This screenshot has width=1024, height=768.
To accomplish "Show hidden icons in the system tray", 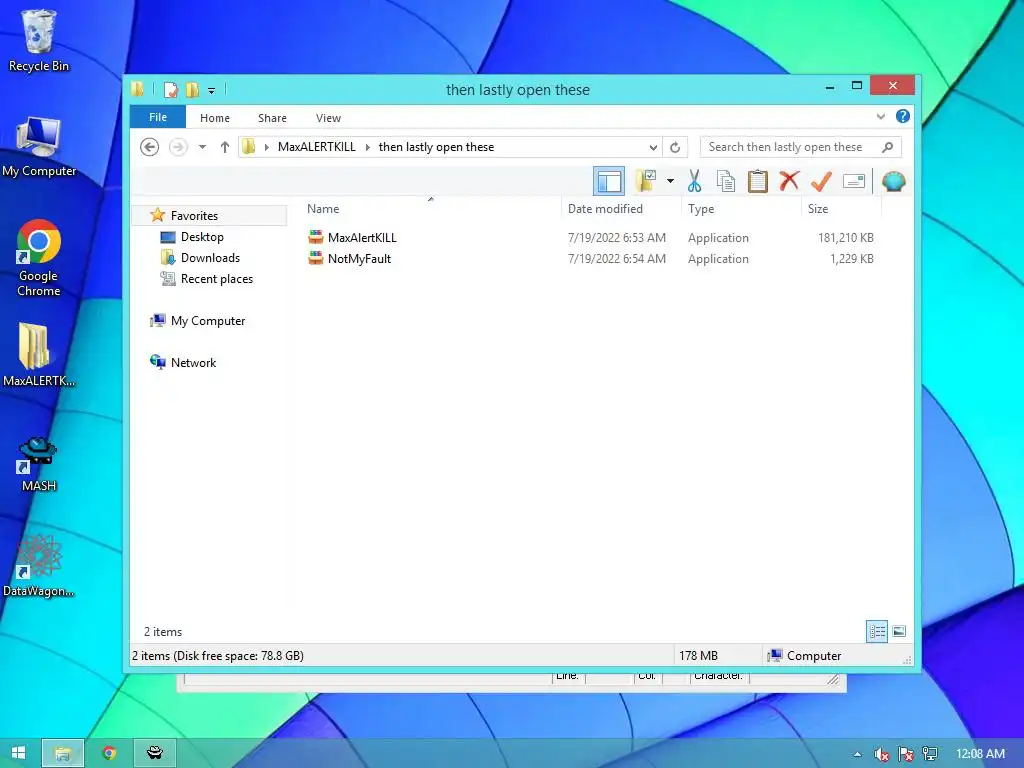I will [857, 754].
